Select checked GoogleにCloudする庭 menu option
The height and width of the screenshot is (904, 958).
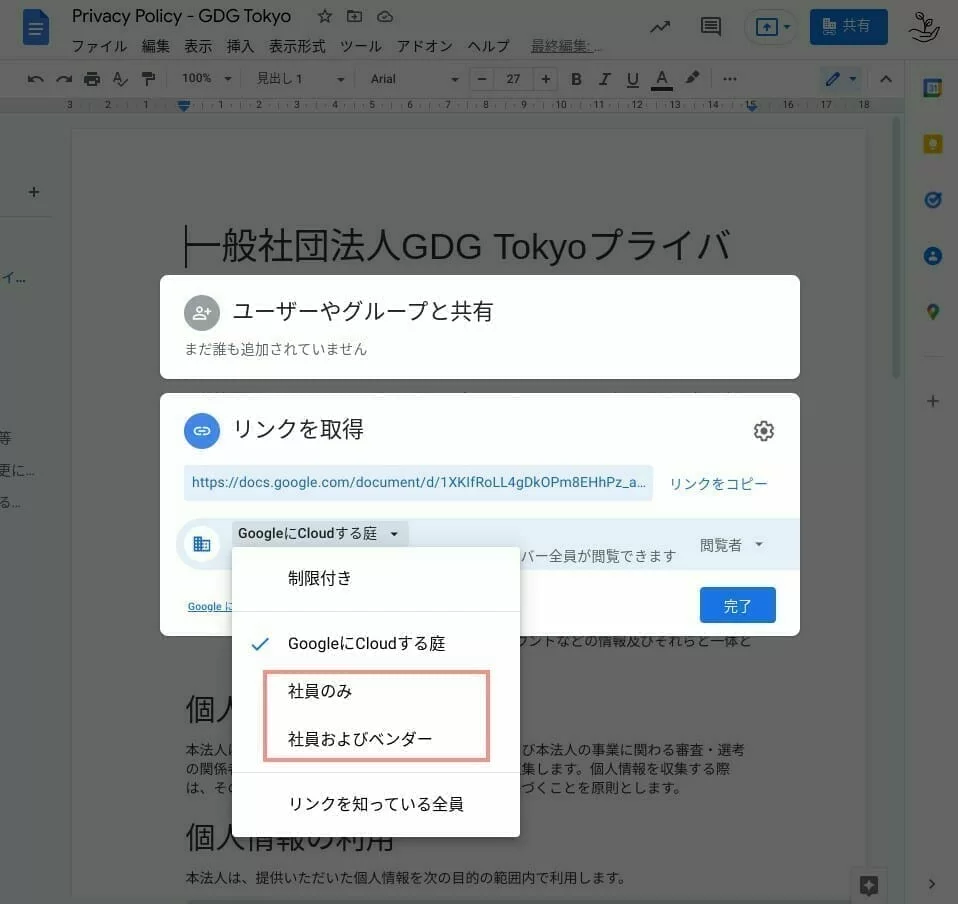(x=376, y=644)
